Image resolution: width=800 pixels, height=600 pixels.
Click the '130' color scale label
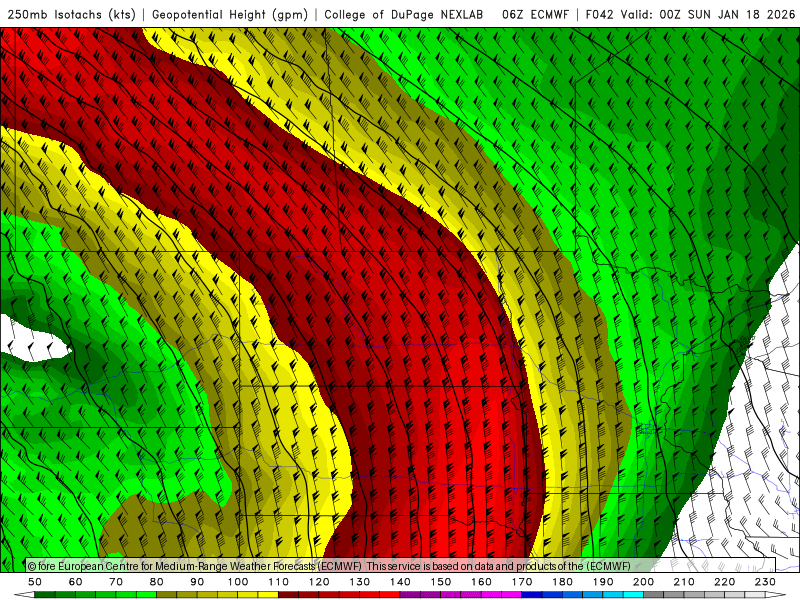coord(359,582)
